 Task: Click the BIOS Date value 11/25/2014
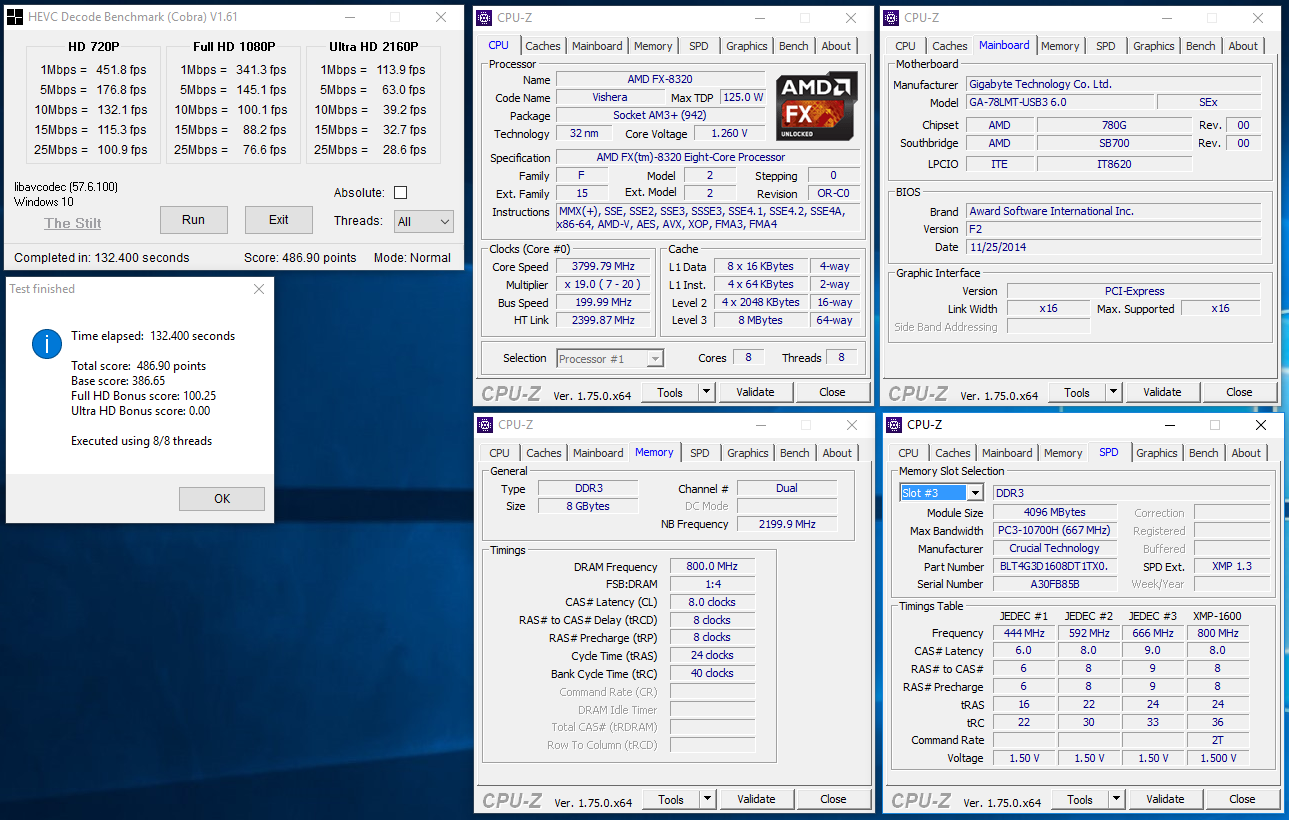point(1112,247)
